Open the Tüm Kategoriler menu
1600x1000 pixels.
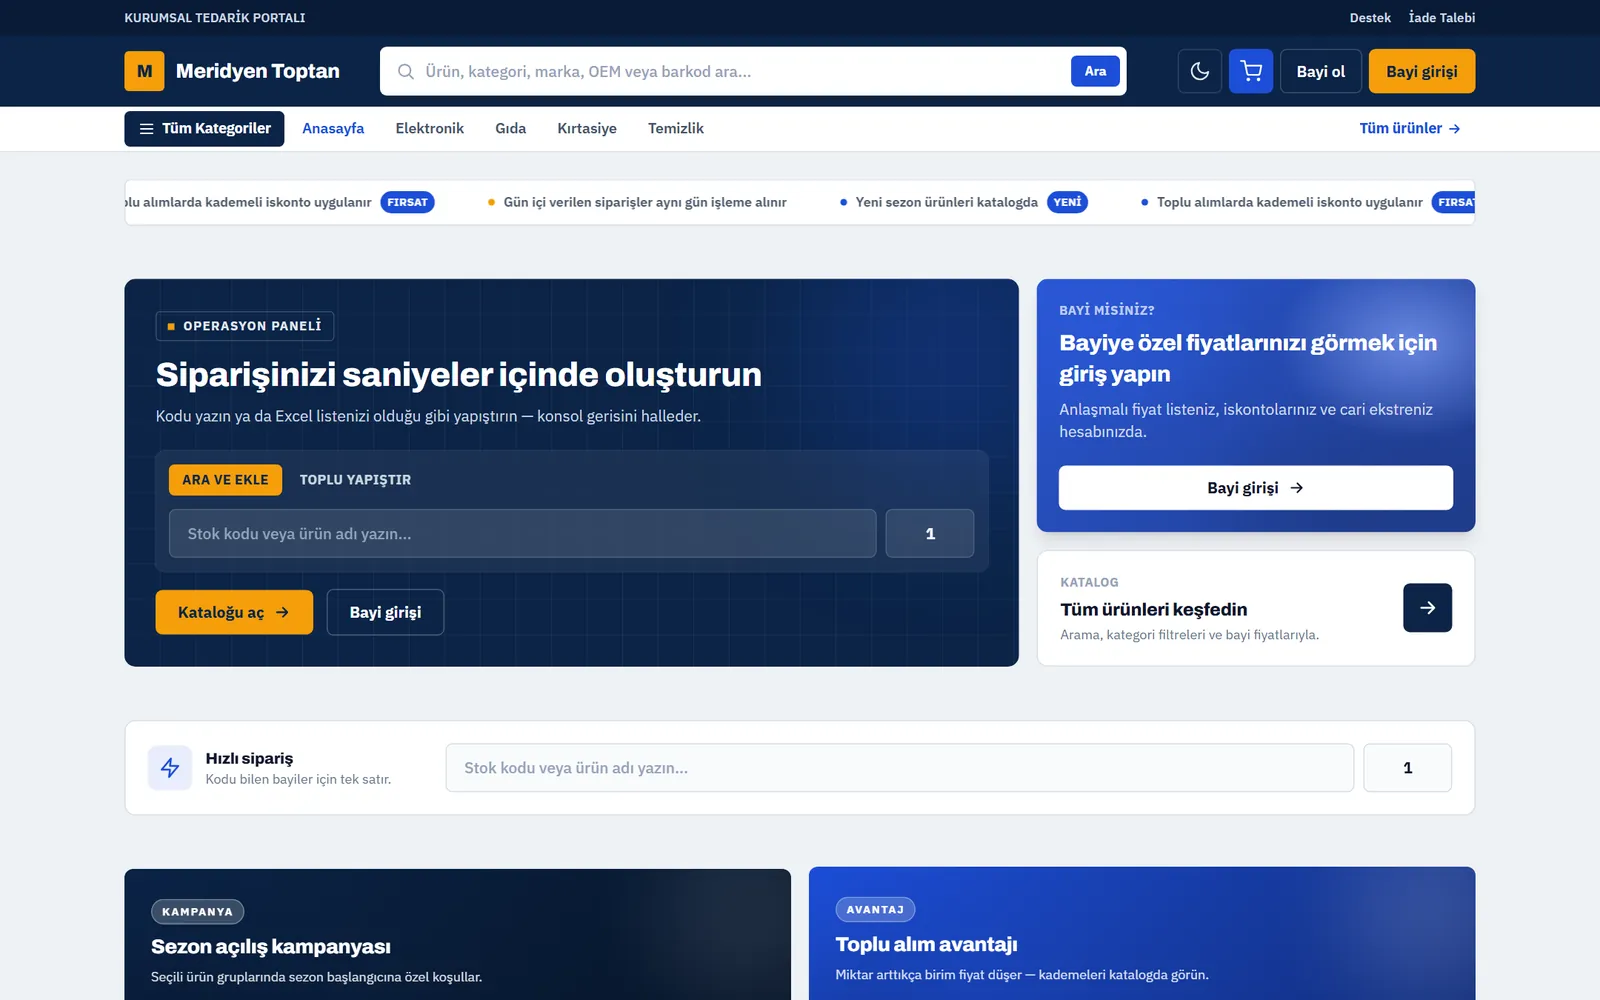(x=204, y=129)
